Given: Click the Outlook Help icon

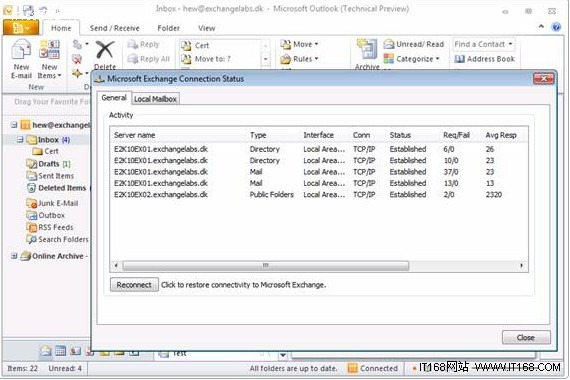Looking at the screenshot, I should point(556,27).
